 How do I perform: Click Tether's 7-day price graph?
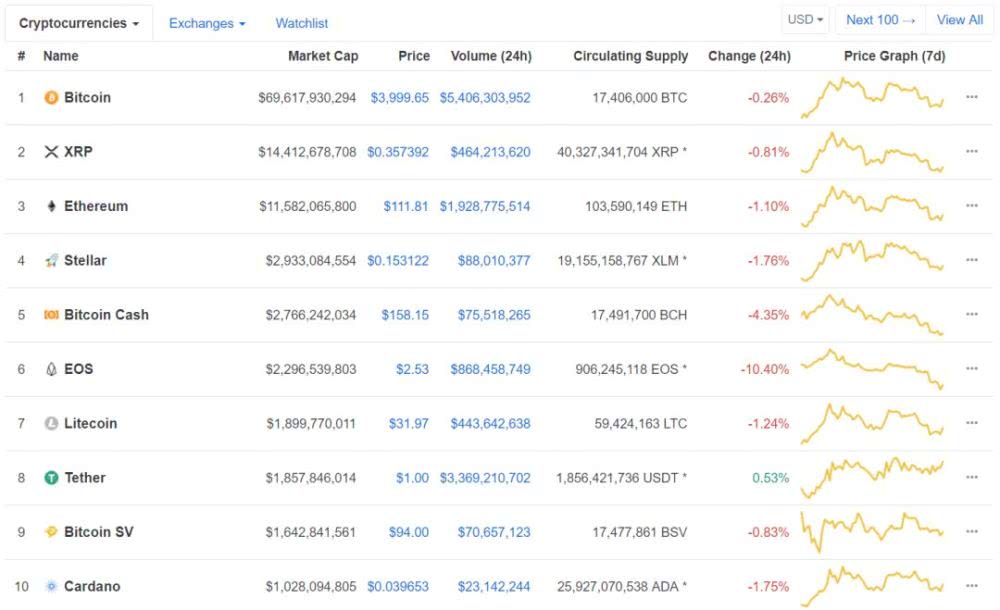(872, 478)
